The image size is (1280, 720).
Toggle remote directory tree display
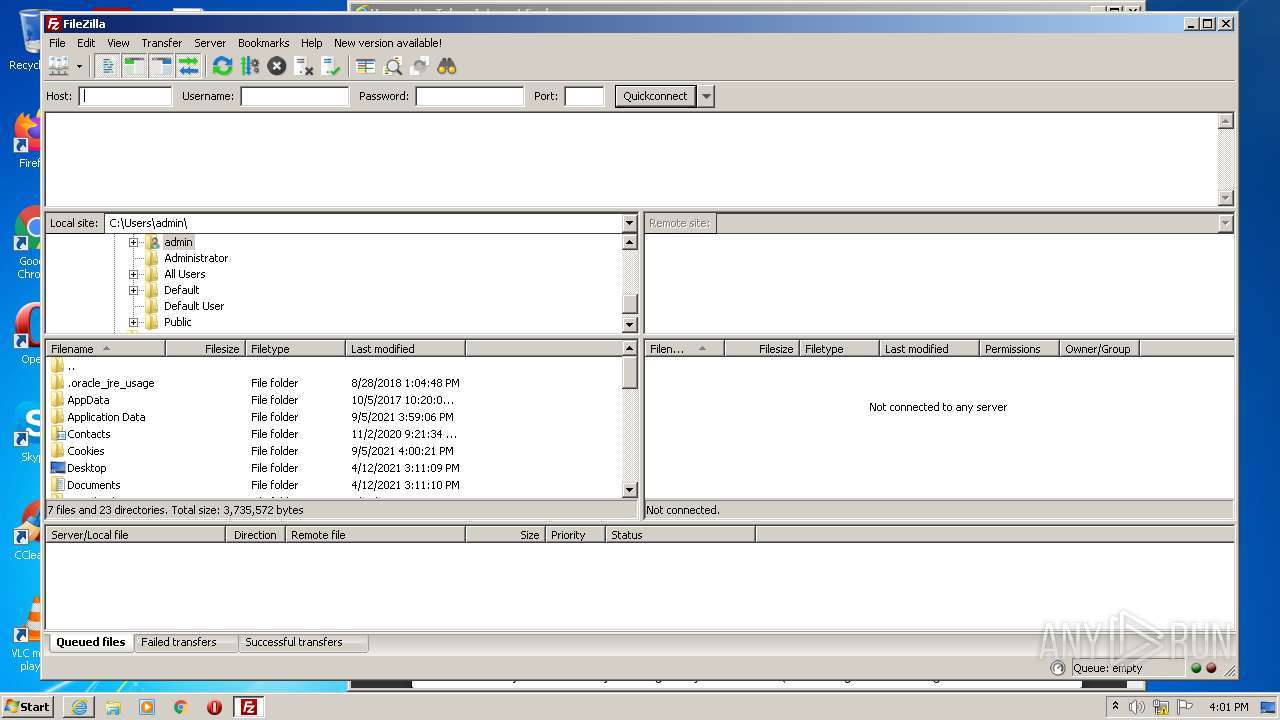click(161, 66)
